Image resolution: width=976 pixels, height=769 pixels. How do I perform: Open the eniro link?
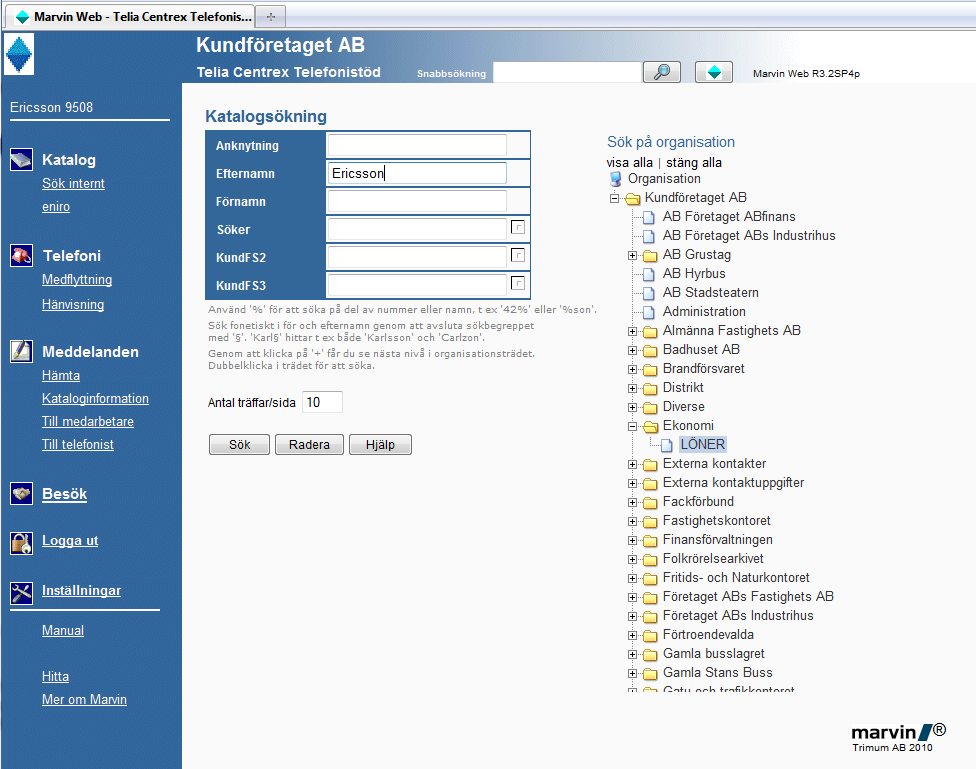tap(56, 207)
